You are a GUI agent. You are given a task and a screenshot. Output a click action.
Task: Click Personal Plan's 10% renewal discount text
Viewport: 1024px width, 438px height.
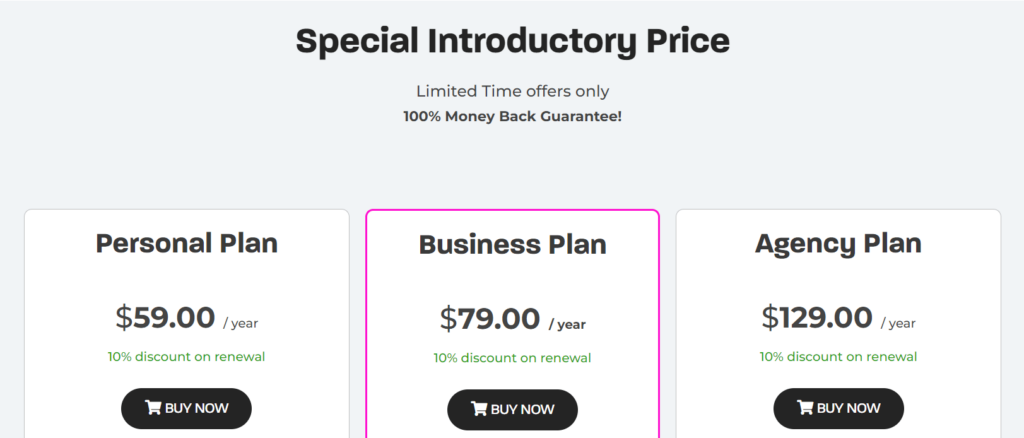pos(186,357)
